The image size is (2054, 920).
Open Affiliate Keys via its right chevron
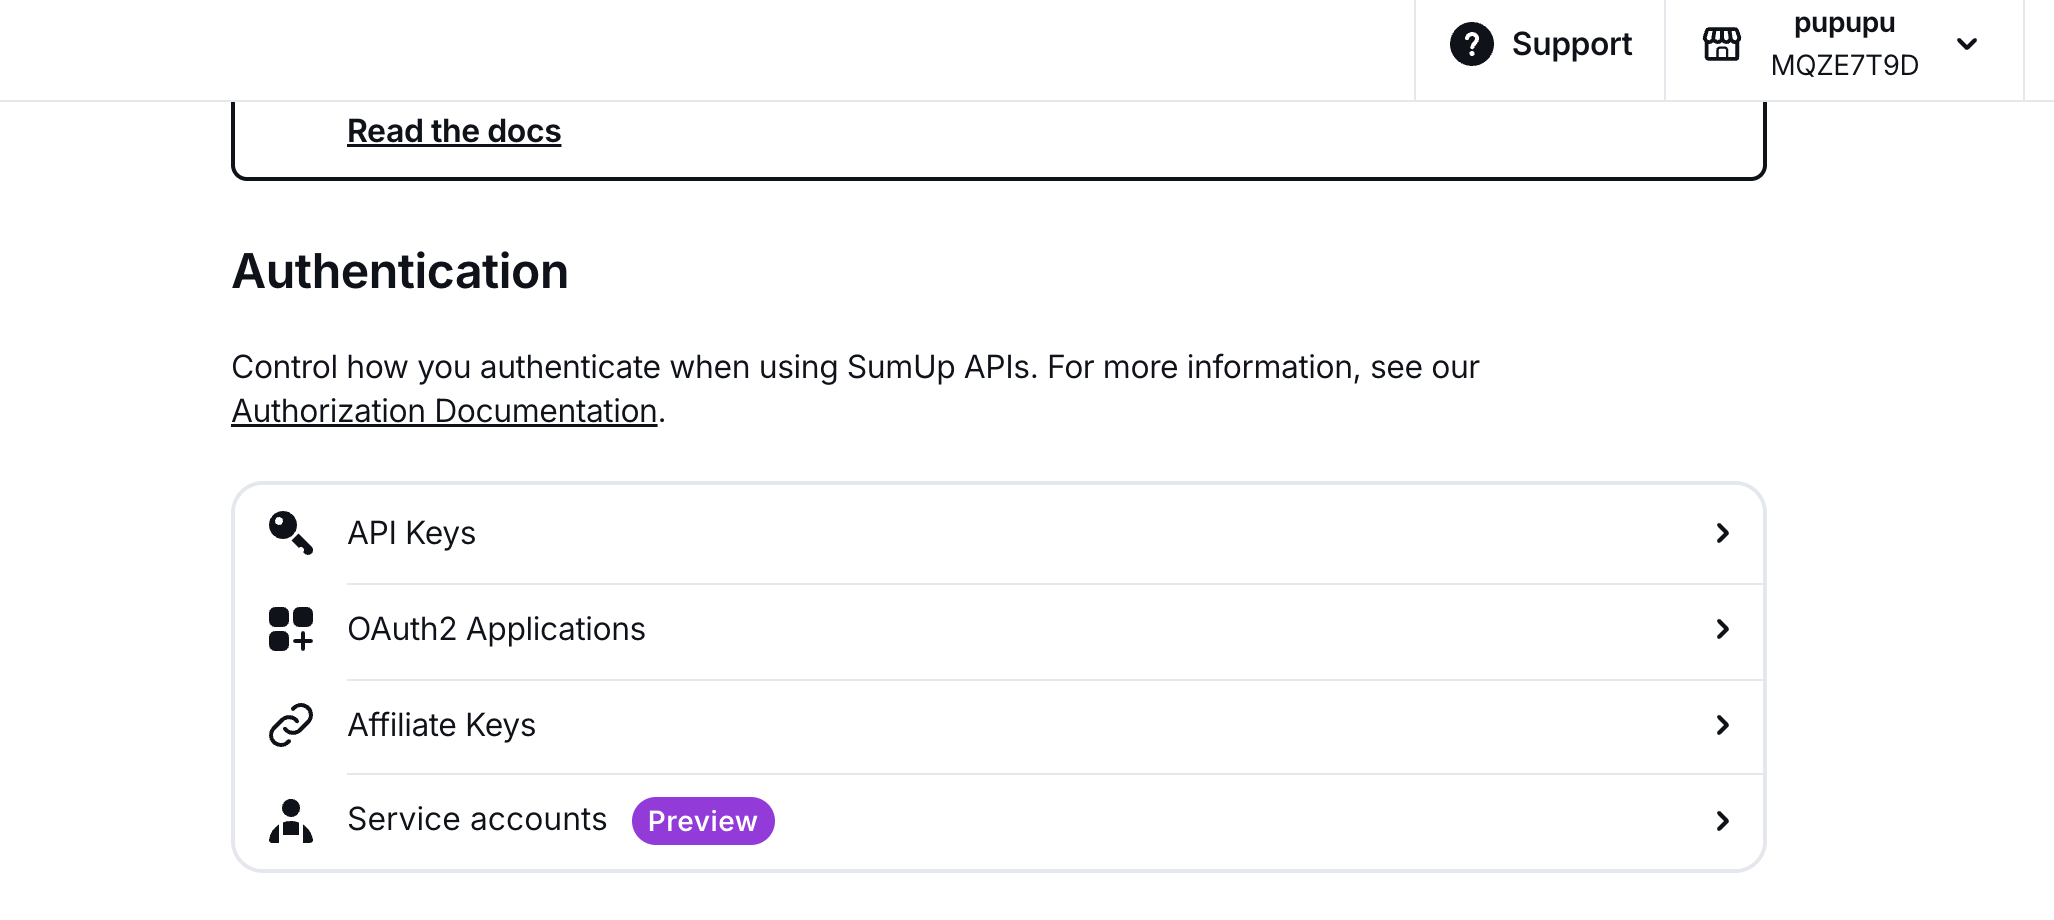[1722, 725]
